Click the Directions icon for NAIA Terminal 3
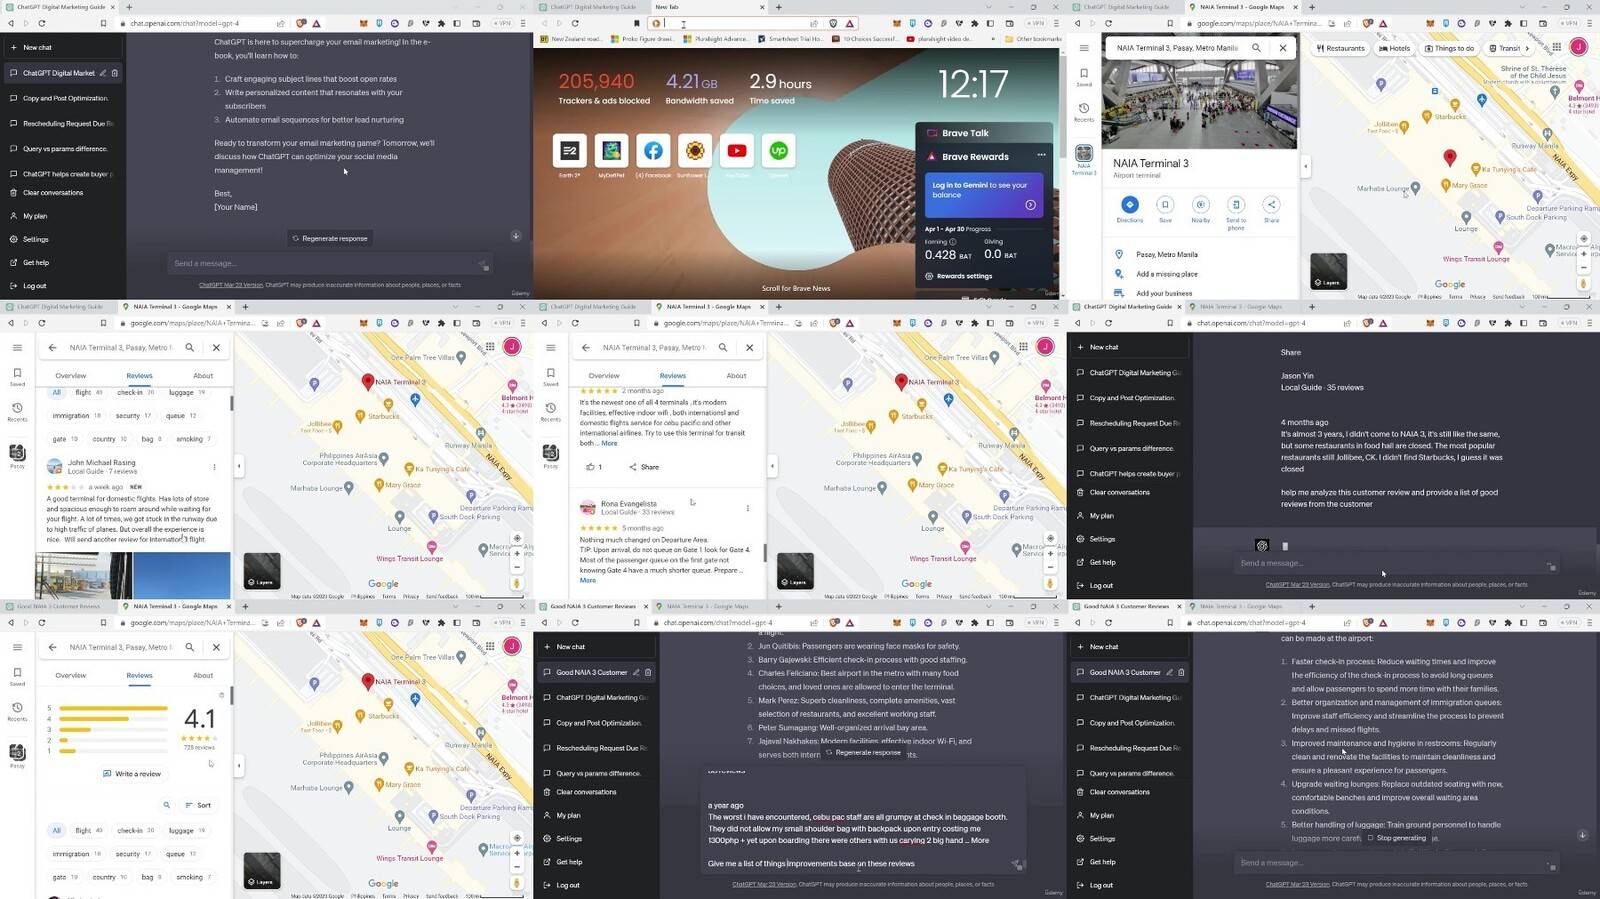The image size is (1600, 899). [x=1129, y=205]
